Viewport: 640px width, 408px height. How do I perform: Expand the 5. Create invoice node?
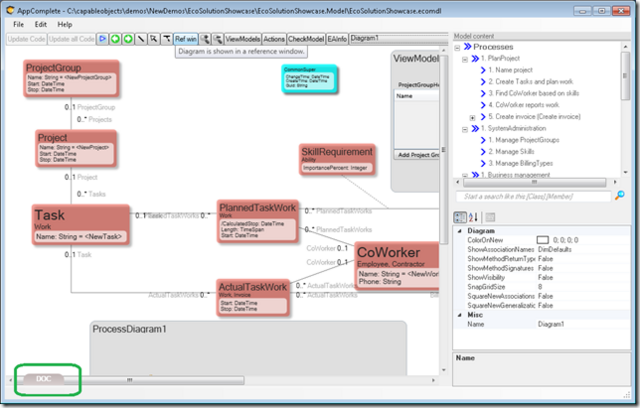(x=472, y=118)
